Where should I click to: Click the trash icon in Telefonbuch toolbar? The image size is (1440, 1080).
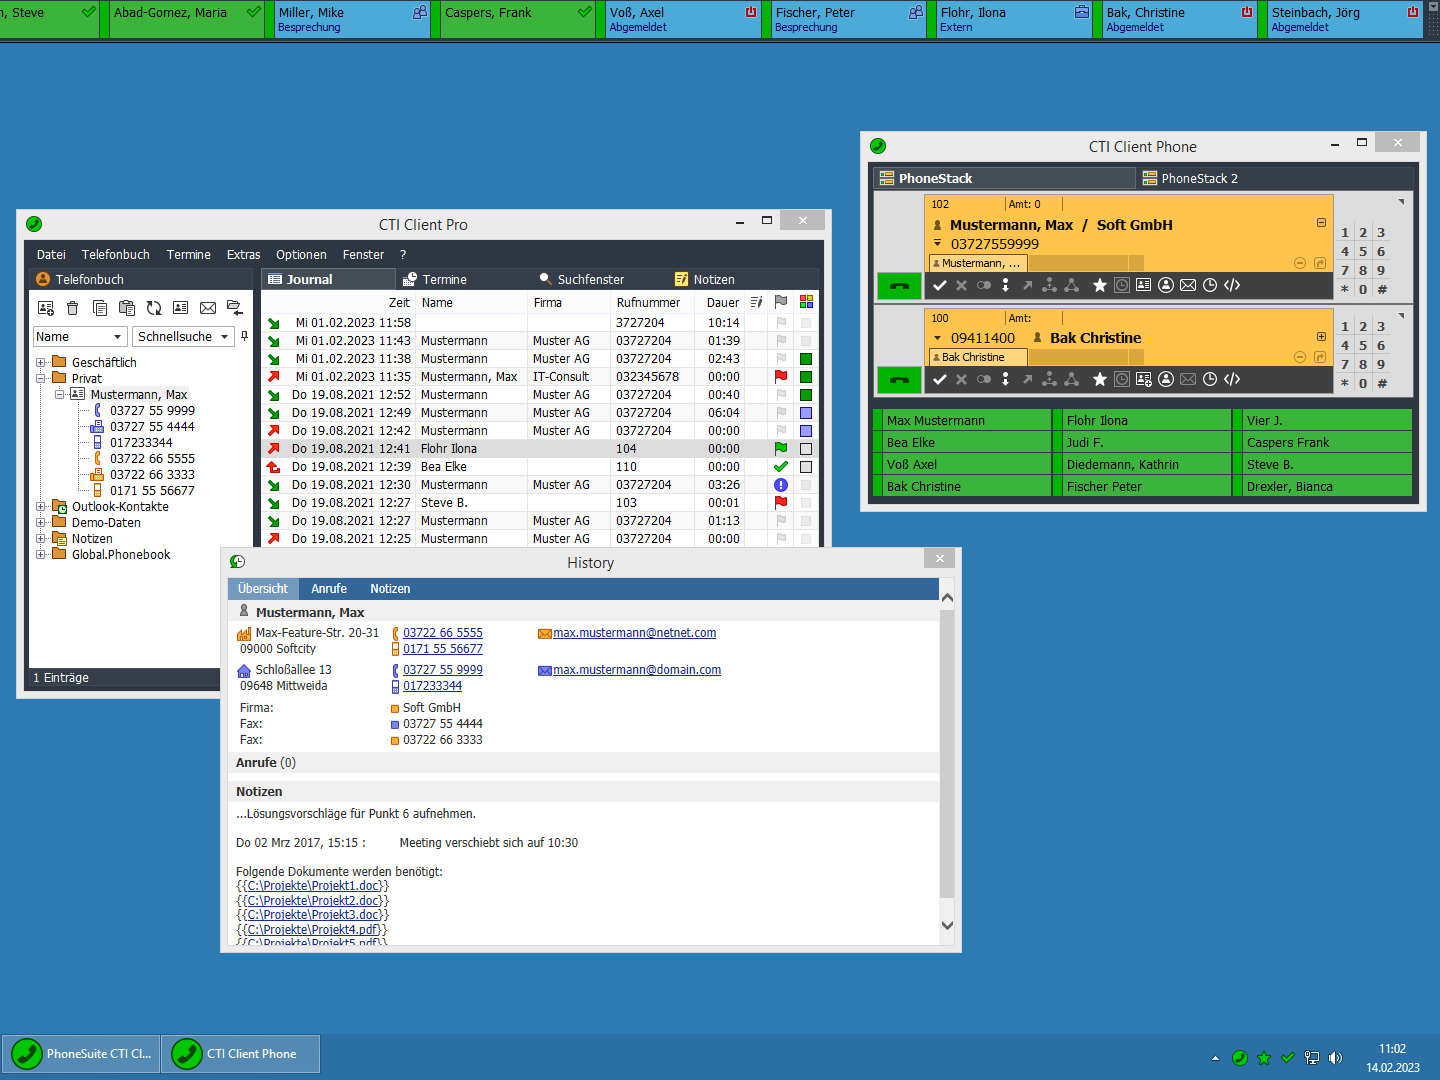click(73, 308)
